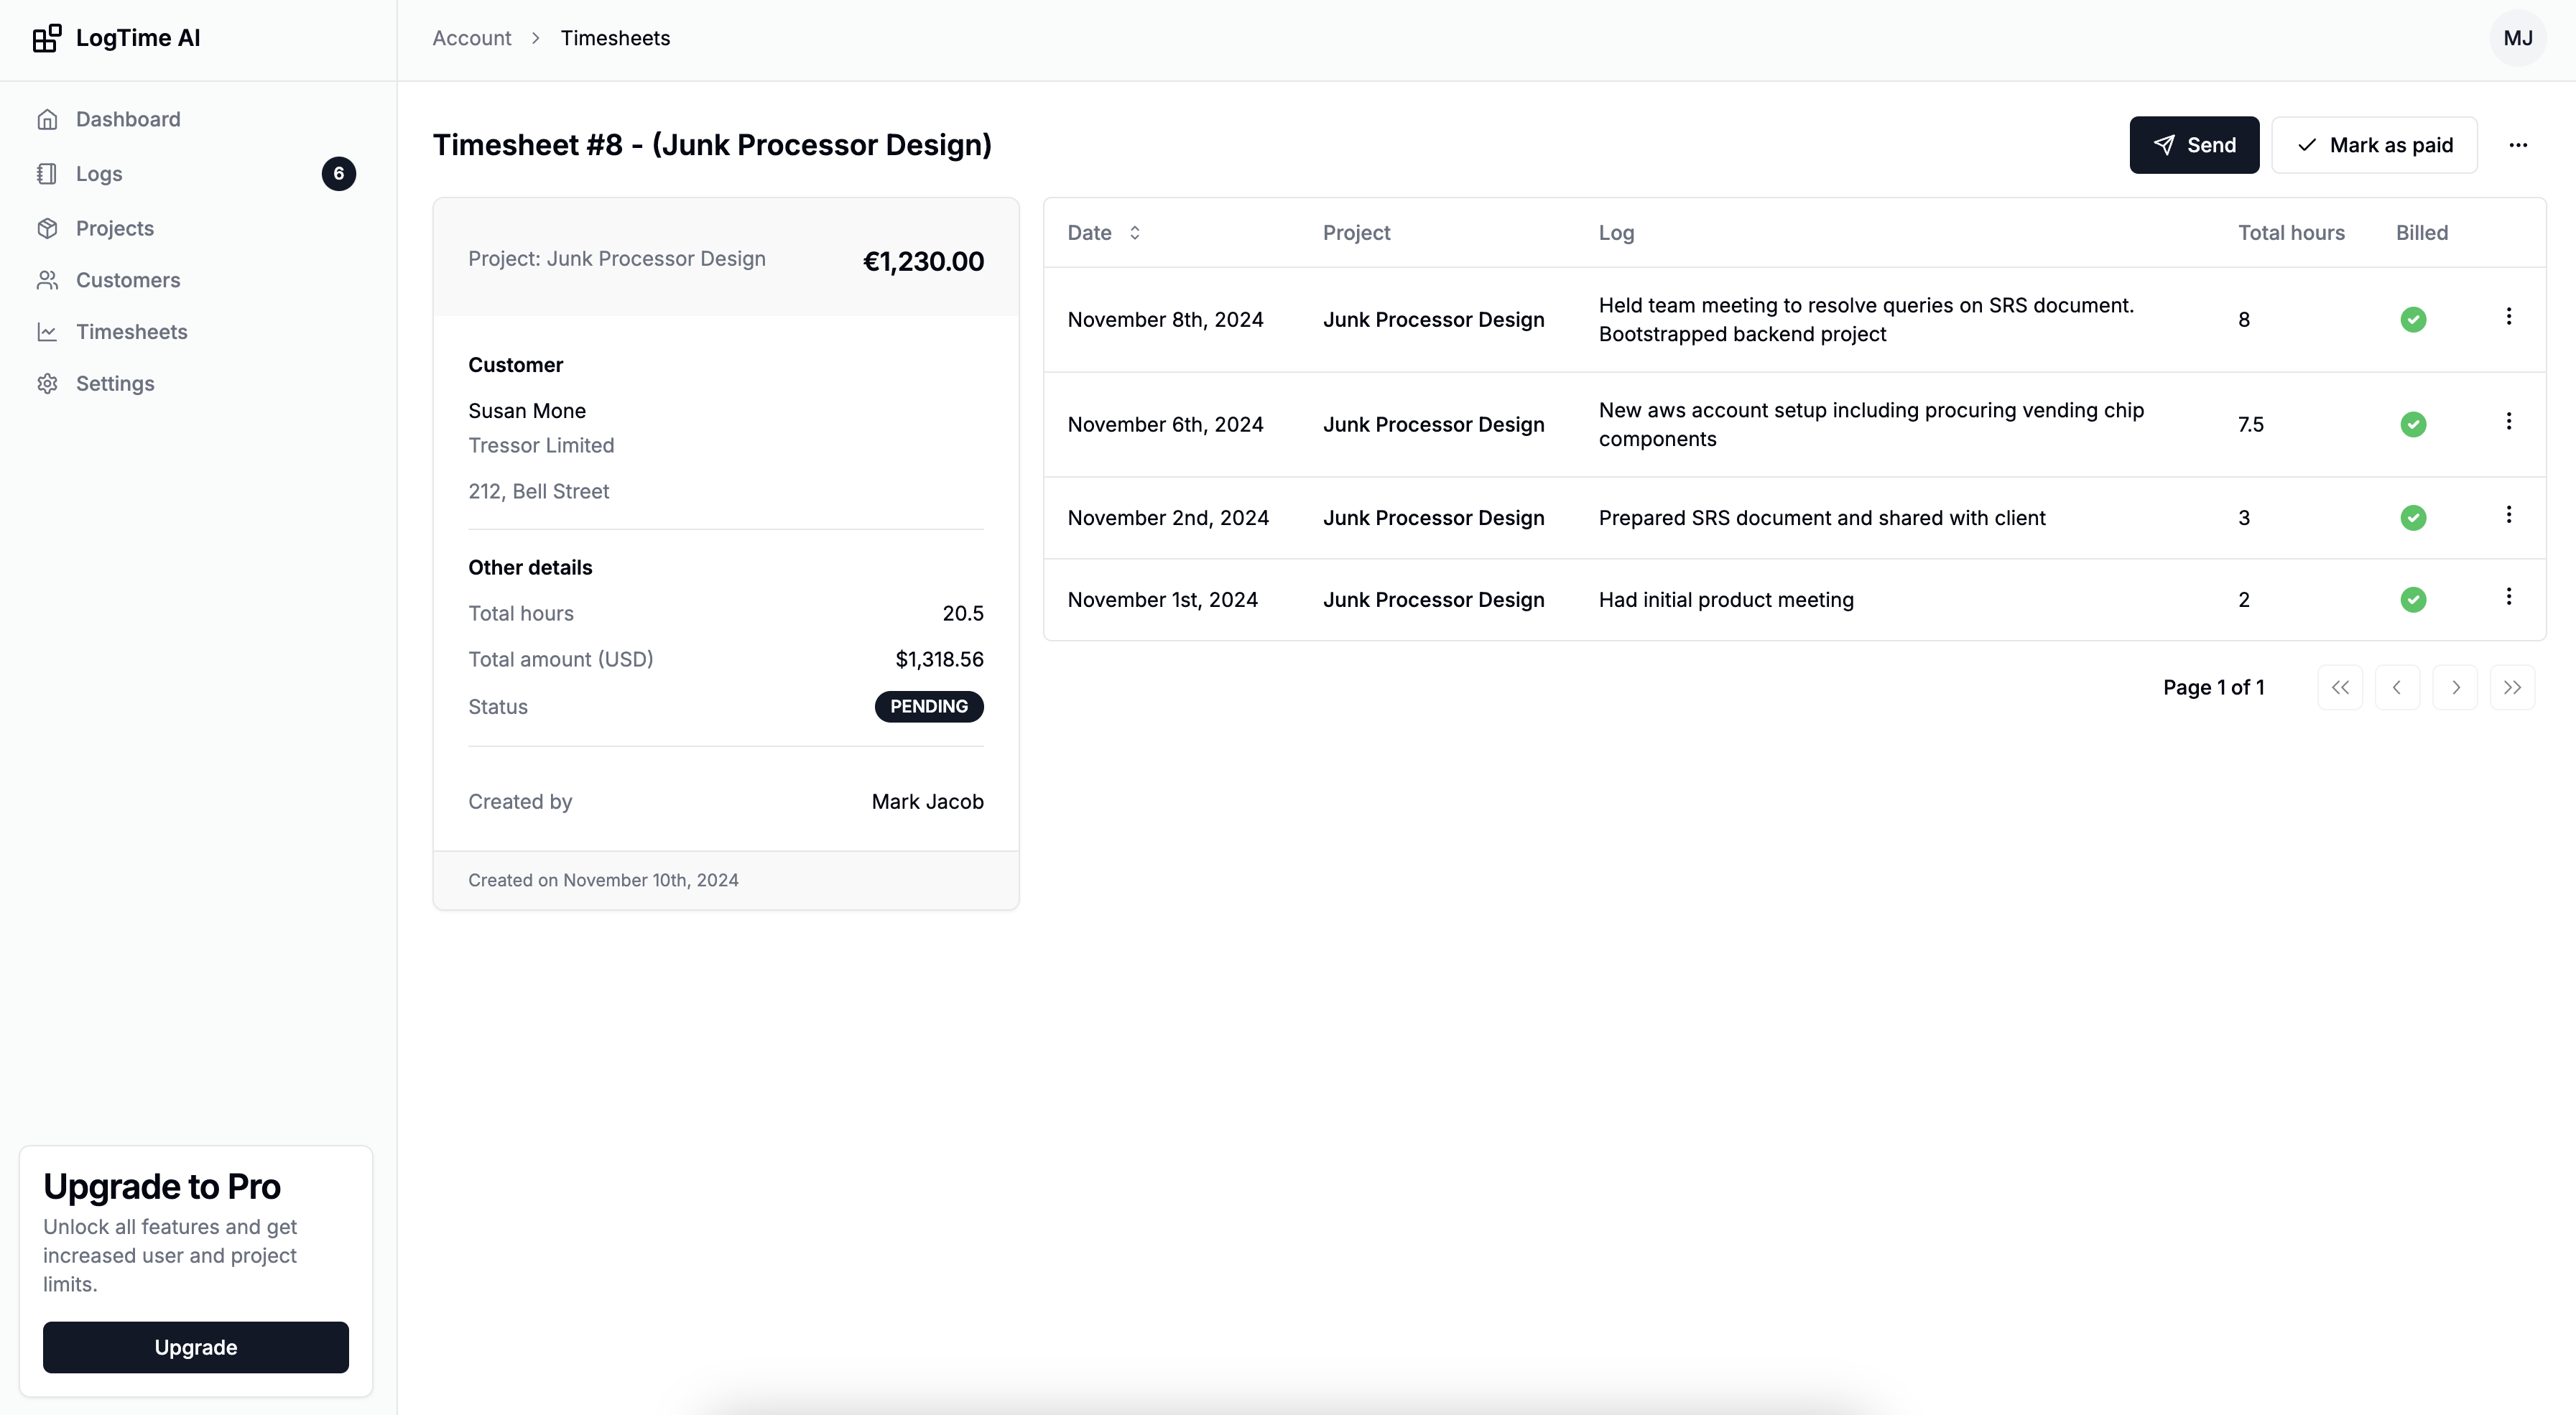The image size is (2576, 1415).
Task: Click the MJ user avatar
Action: click(2517, 38)
